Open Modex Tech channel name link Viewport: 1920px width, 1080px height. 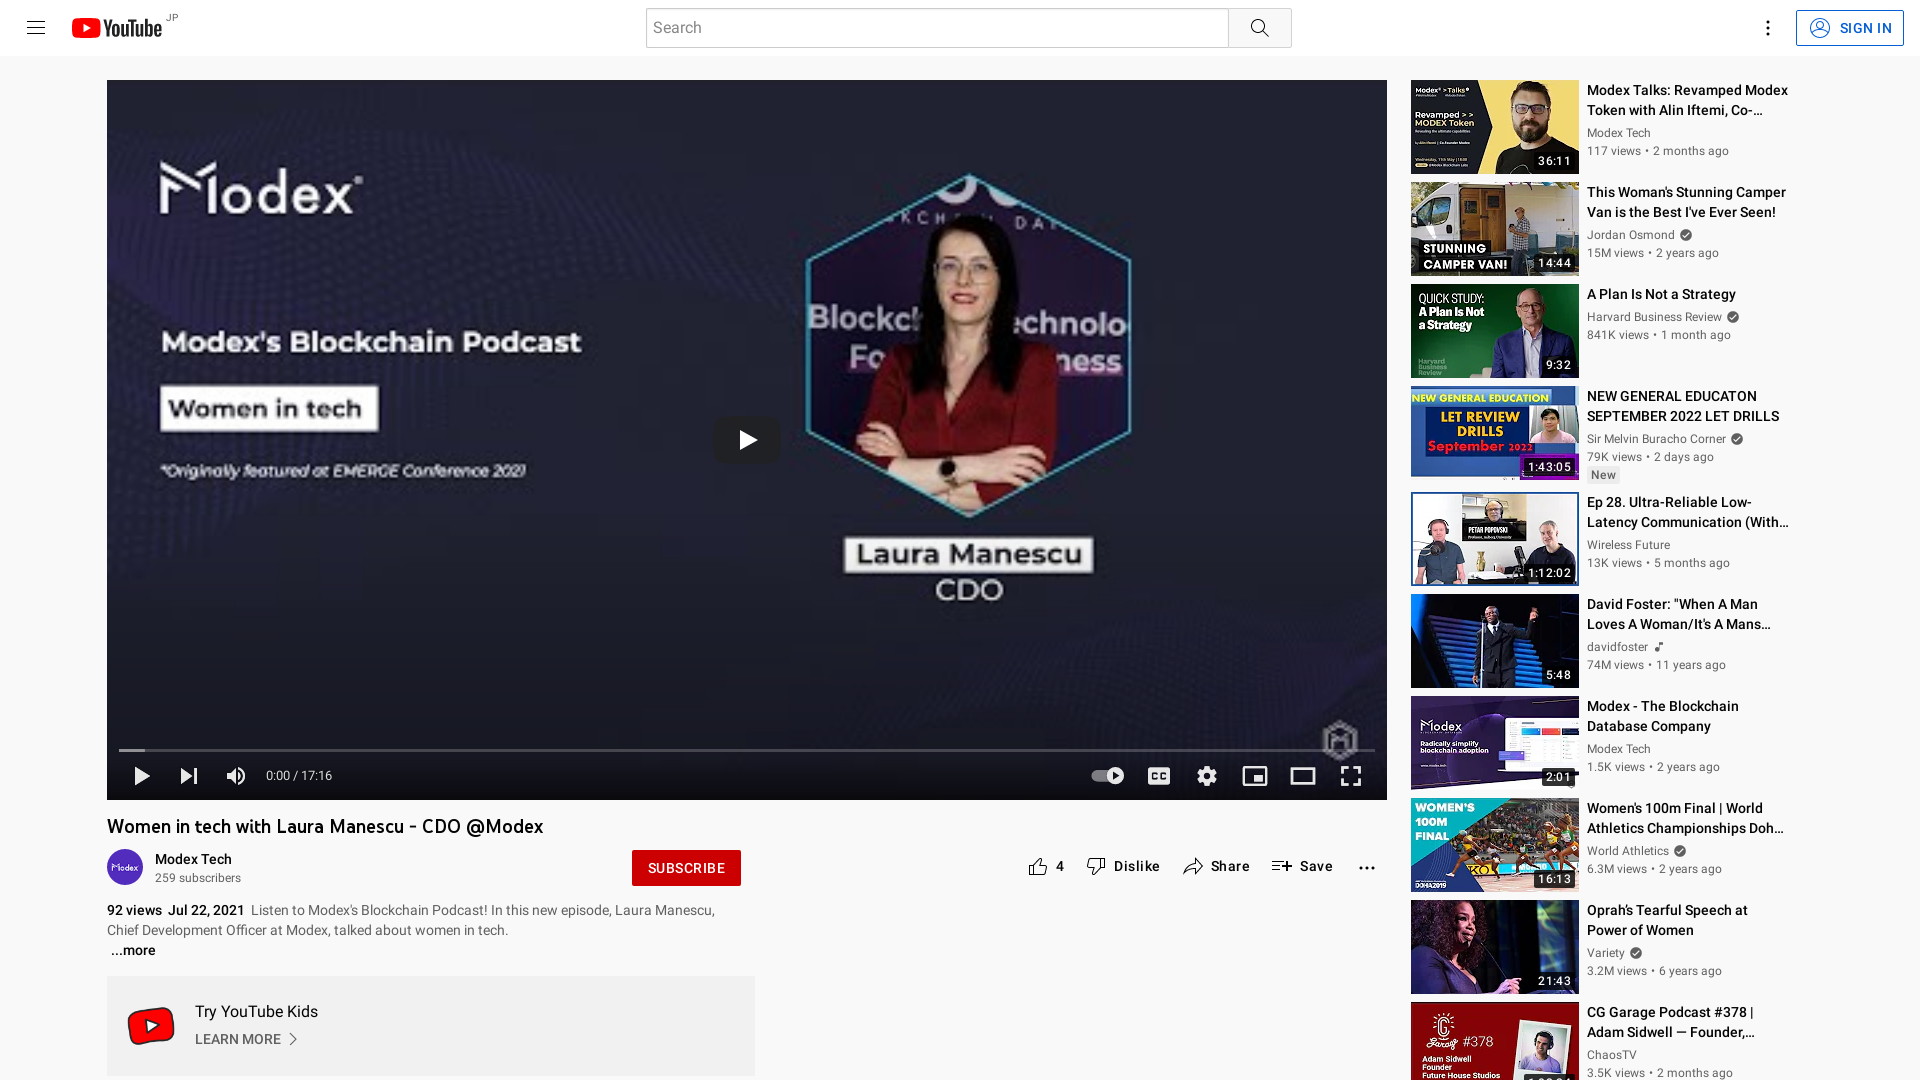tap(193, 859)
